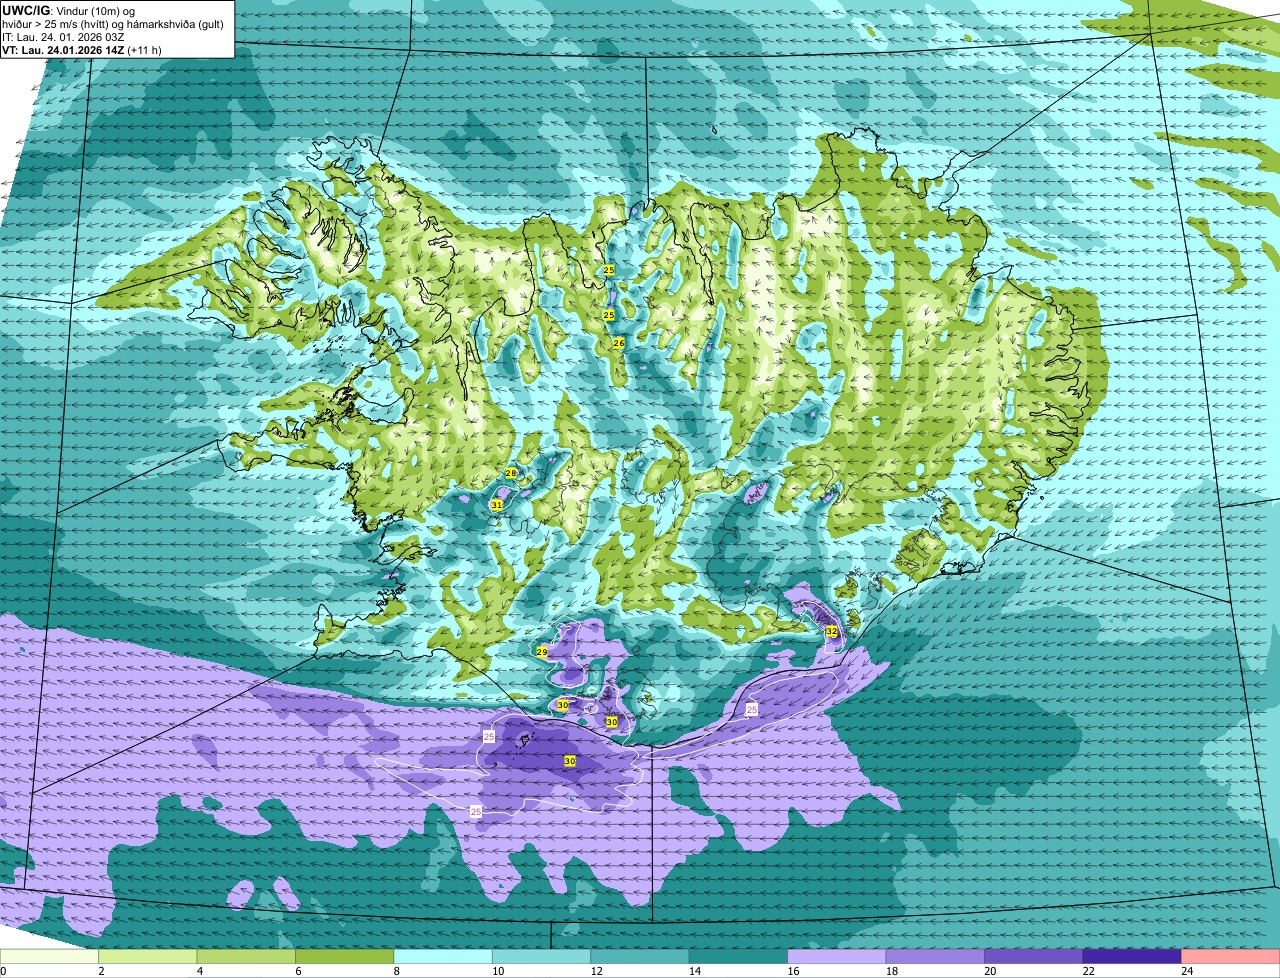
Task: Pick the 18–20 m/s light purple legend swatch
Action: [936, 956]
